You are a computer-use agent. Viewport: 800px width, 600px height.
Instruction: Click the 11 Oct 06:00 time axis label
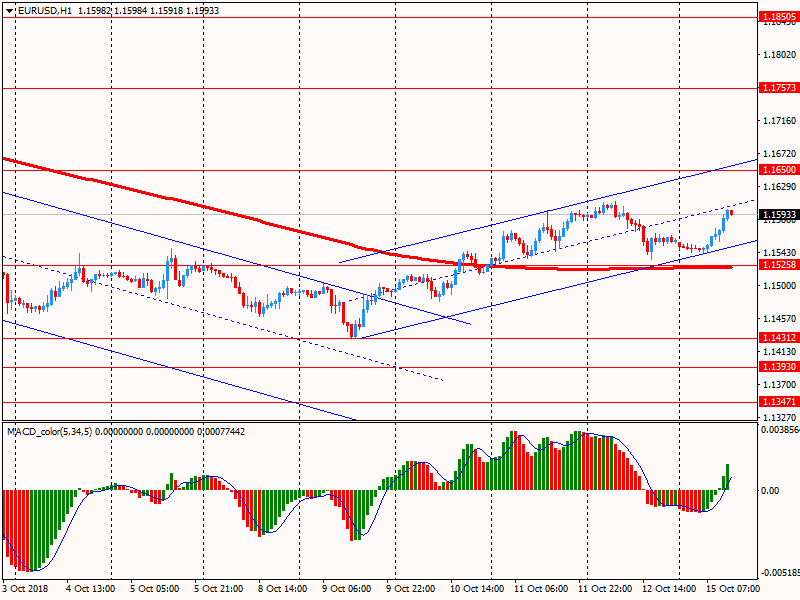541,588
